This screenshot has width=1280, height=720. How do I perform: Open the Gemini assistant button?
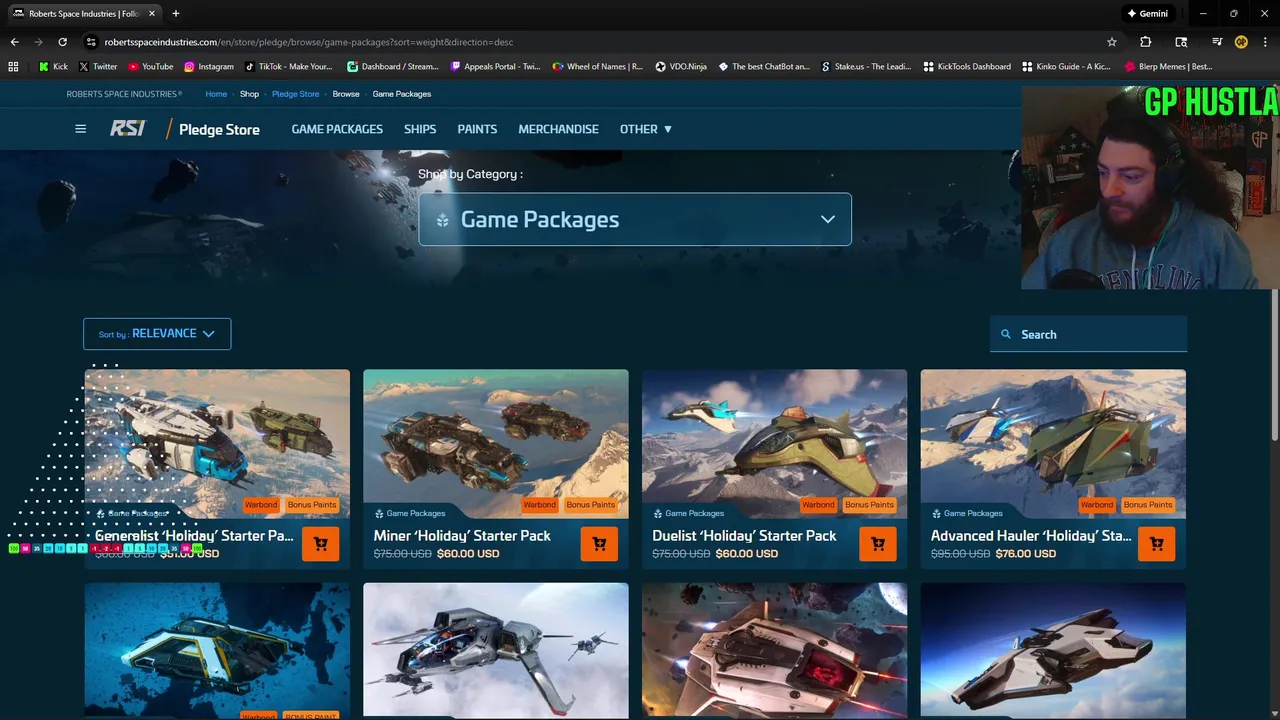click(1147, 14)
